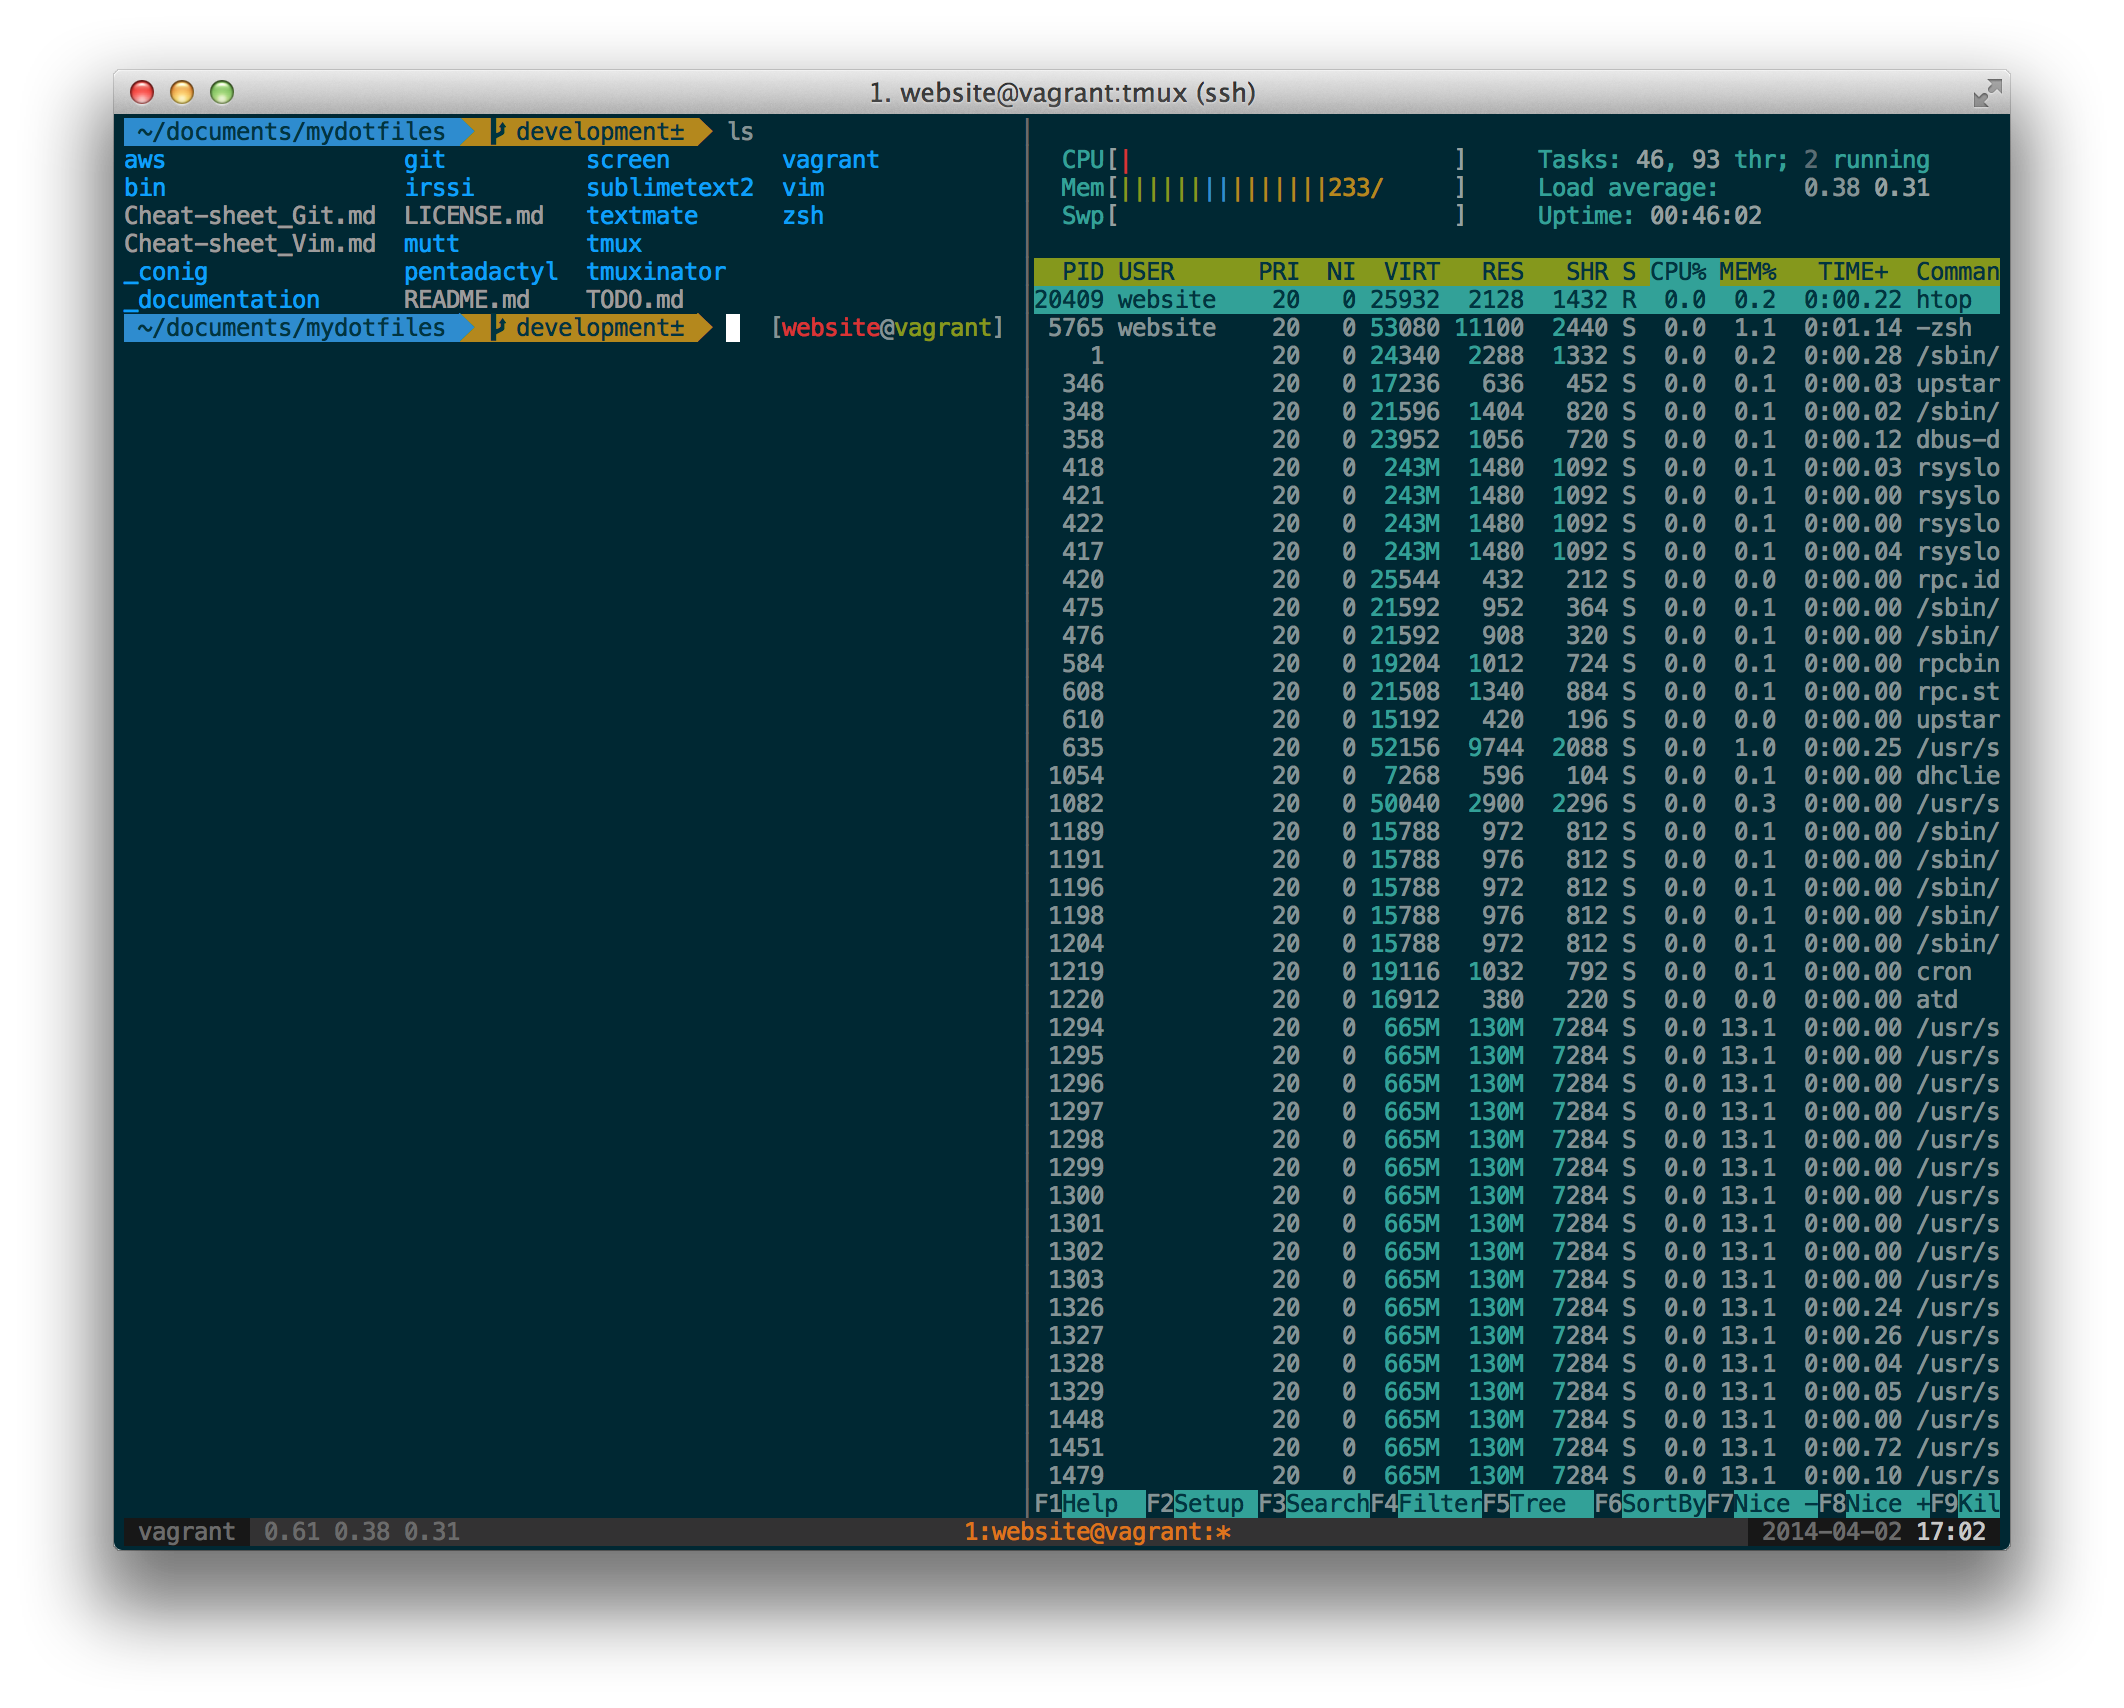Viewport: 2124px width, 1708px height.
Task: Select the cron process row PID 1219
Action: (1516, 971)
